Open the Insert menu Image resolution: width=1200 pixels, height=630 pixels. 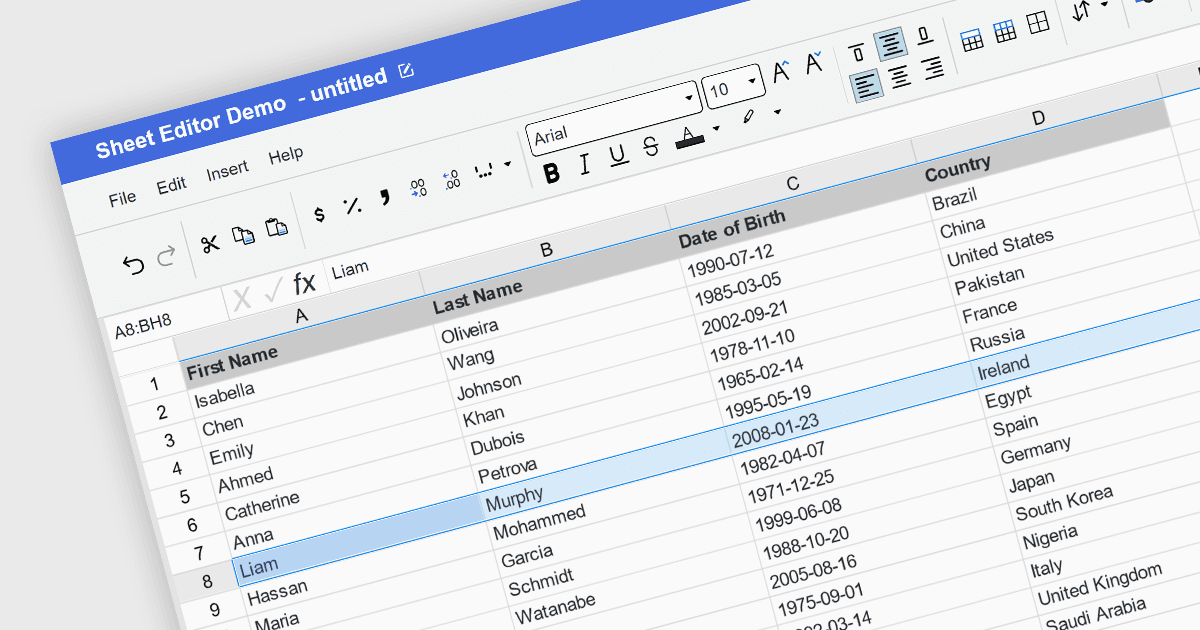[227, 171]
